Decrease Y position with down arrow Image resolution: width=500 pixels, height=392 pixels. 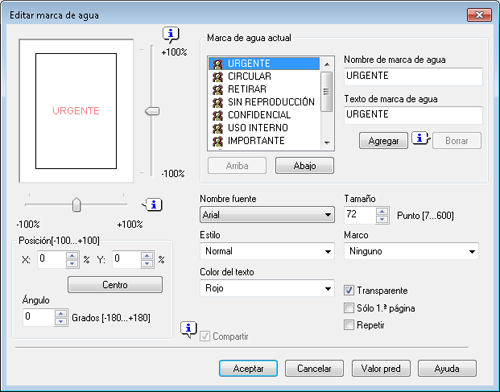(x=147, y=264)
